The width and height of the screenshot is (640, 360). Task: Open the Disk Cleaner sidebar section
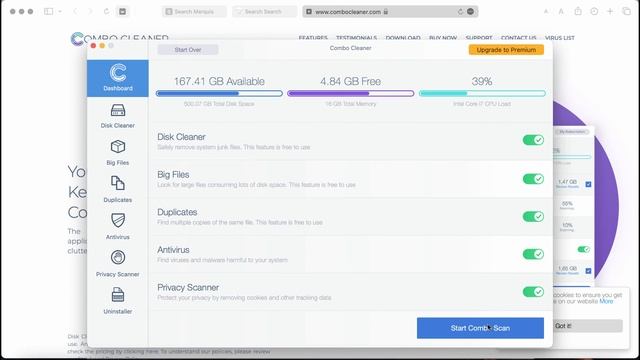click(x=118, y=116)
